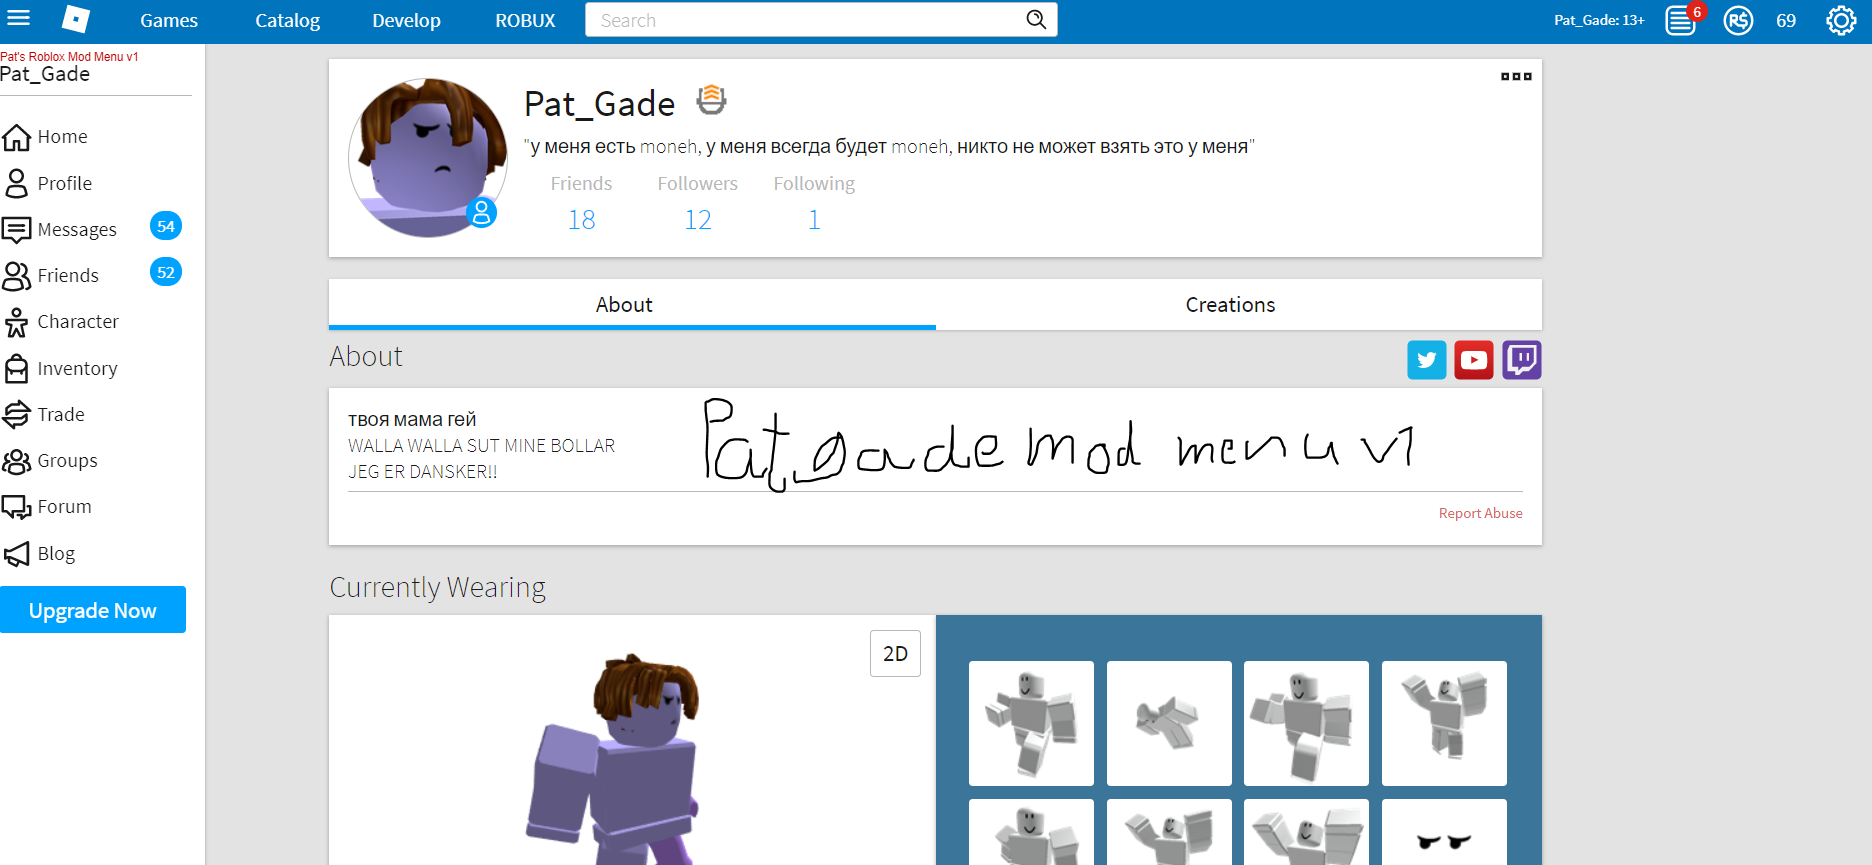The height and width of the screenshot is (865, 1872).
Task: Click the Robux currency icon
Action: click(1738, 20)
